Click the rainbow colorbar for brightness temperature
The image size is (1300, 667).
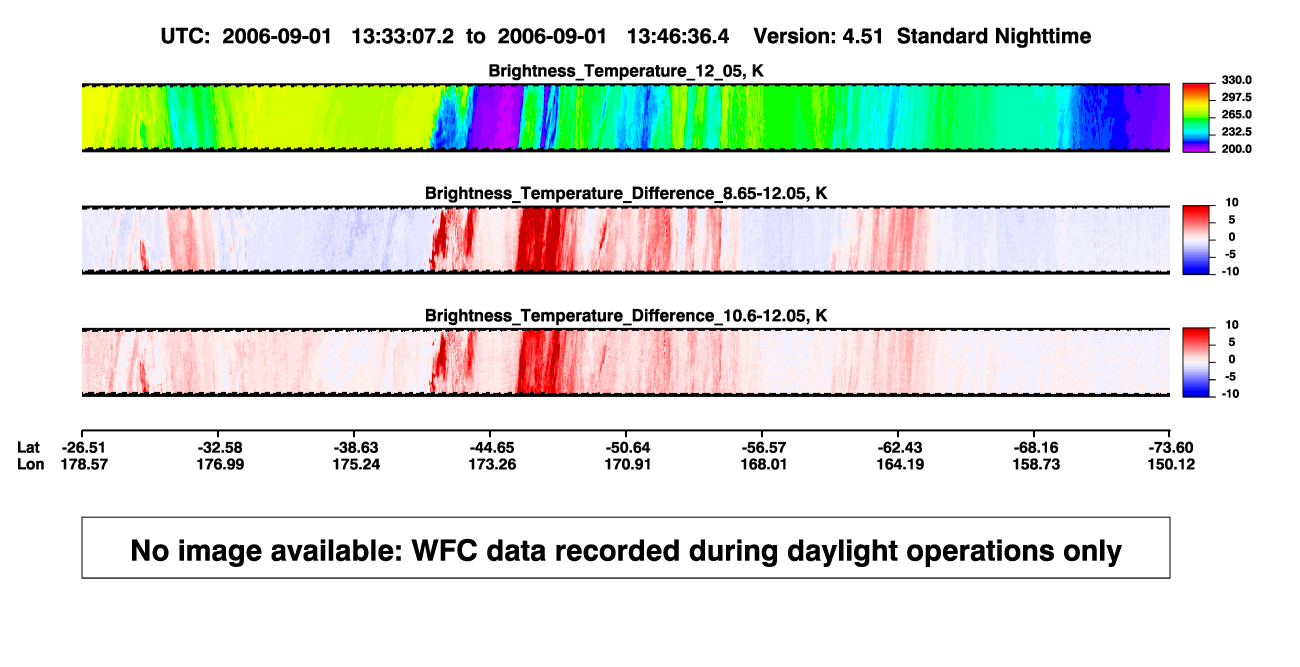[1197, 117]
